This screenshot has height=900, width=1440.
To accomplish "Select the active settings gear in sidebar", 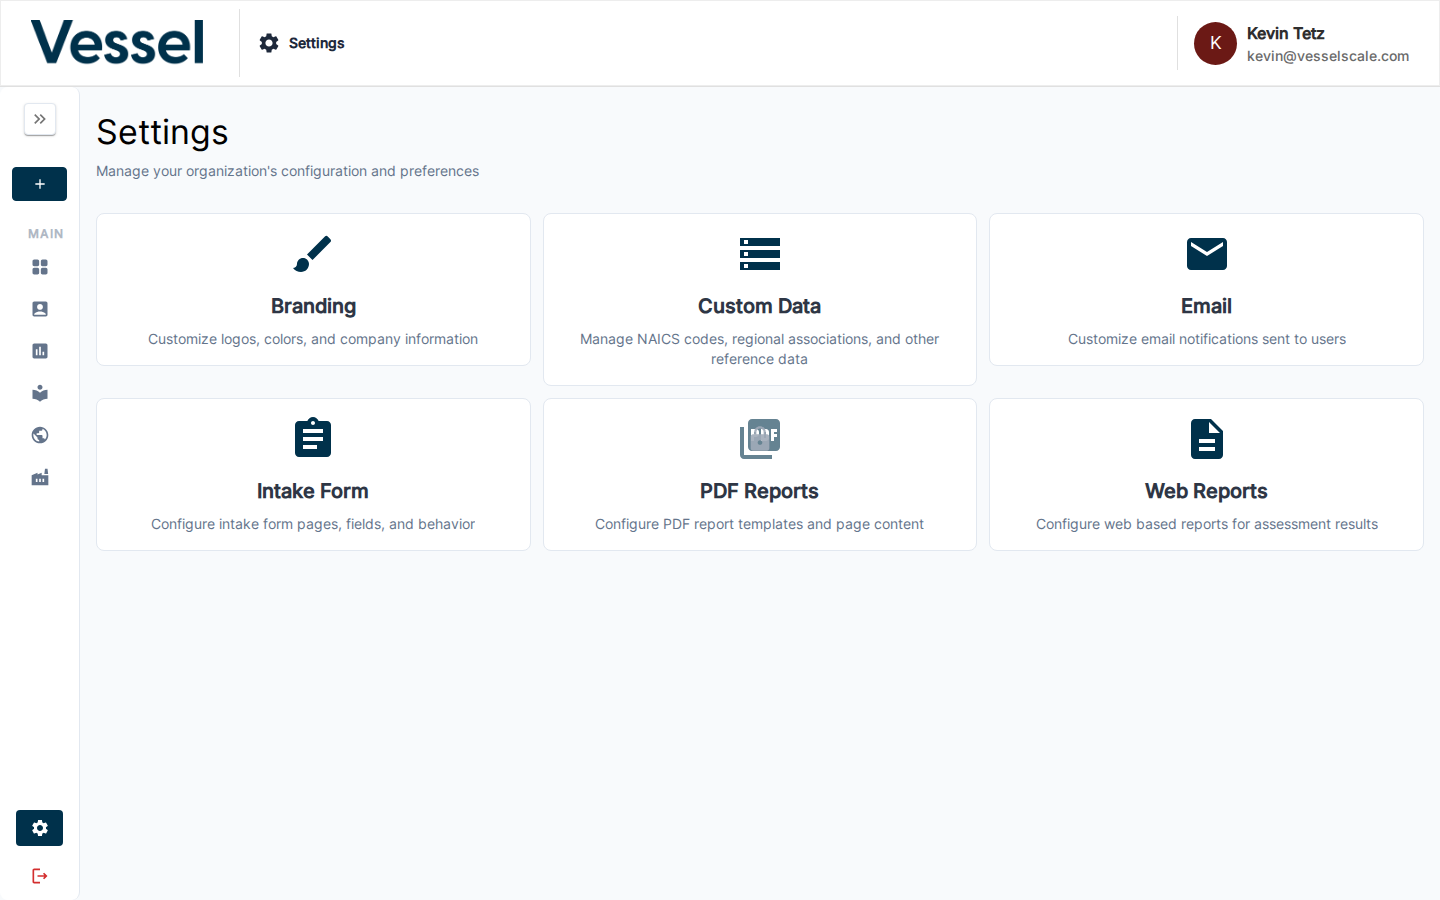I will [40, 828].
